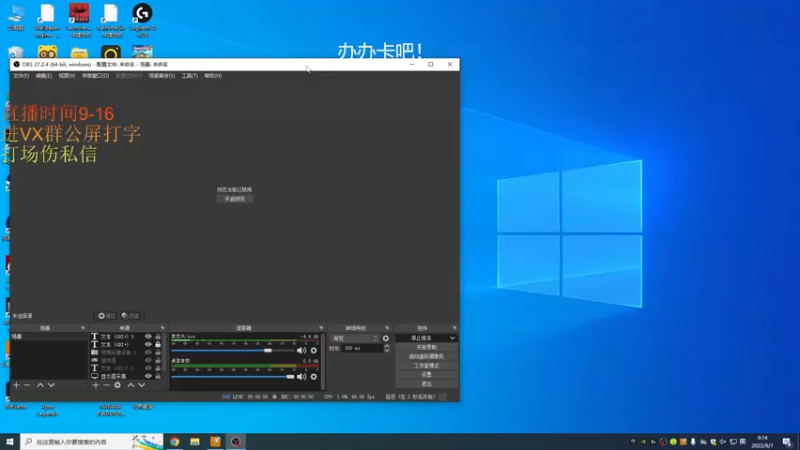The height and width of the screenshot is (450, 800).
Task: Click the 启动虚拟摄像机 virtual camera button
Action: click(x=427, y=357)
